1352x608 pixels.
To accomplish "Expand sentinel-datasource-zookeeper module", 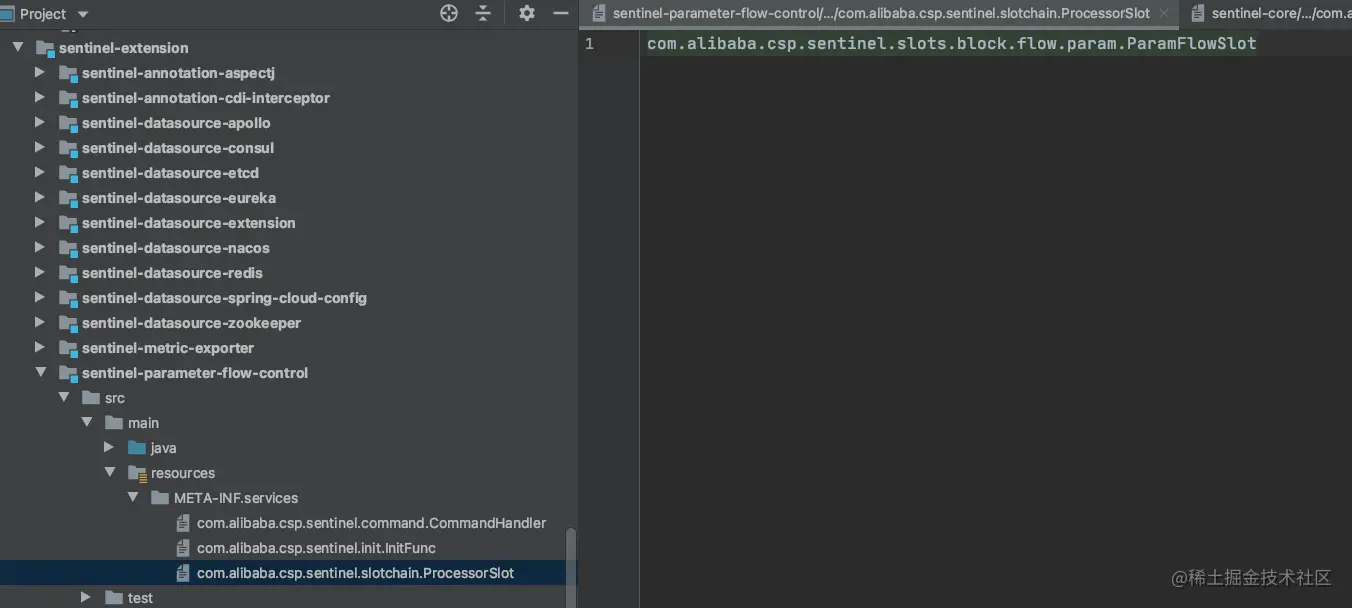I will pyautogui.click(x=40, y=322).
